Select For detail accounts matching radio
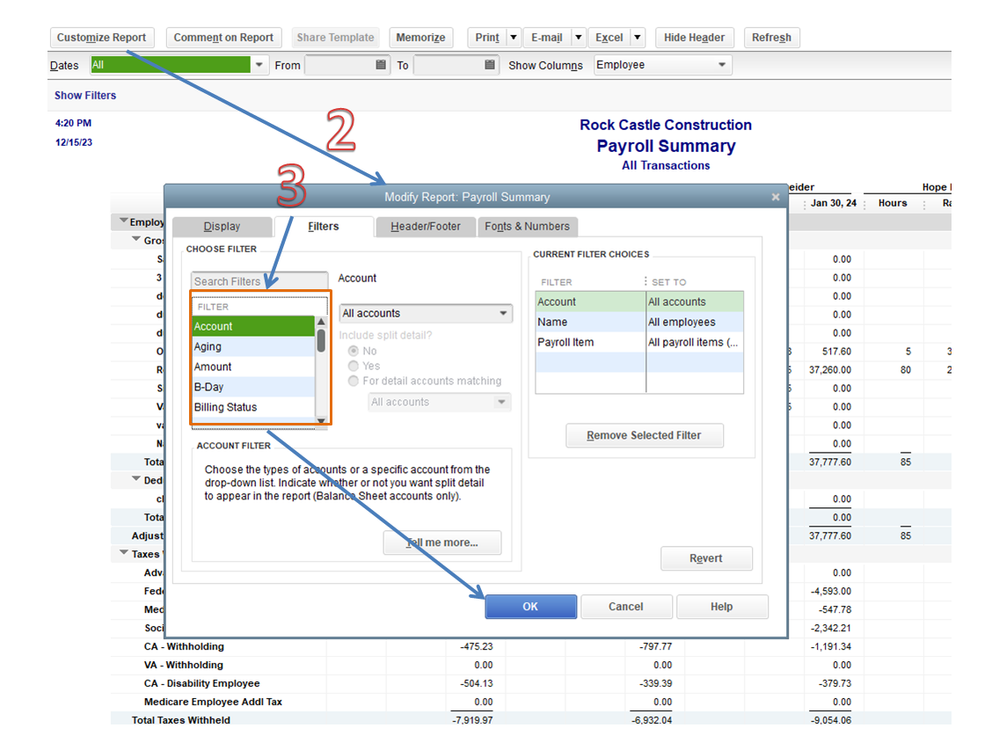The image size is (999, 749). tap(353, 381)
